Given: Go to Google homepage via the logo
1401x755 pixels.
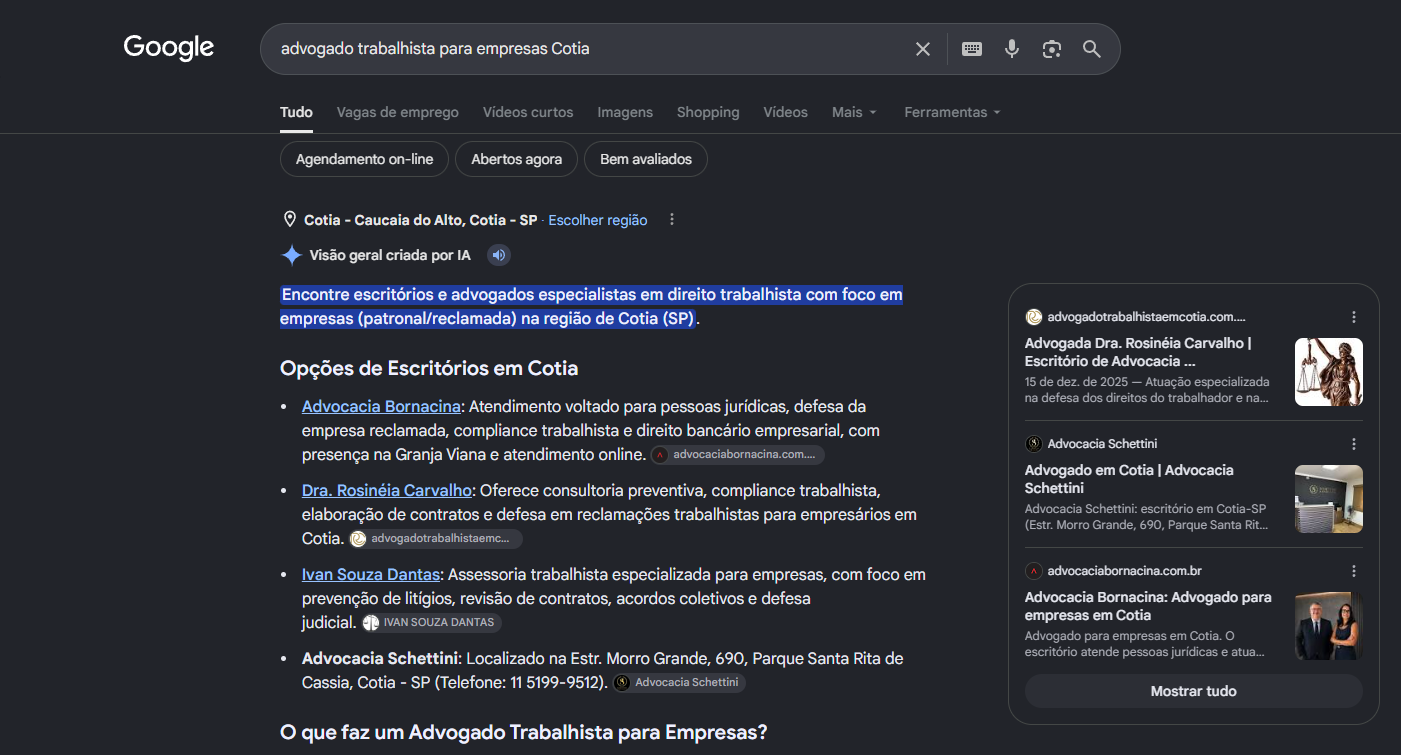Looking at the screenshot, I should pos(169,47).
